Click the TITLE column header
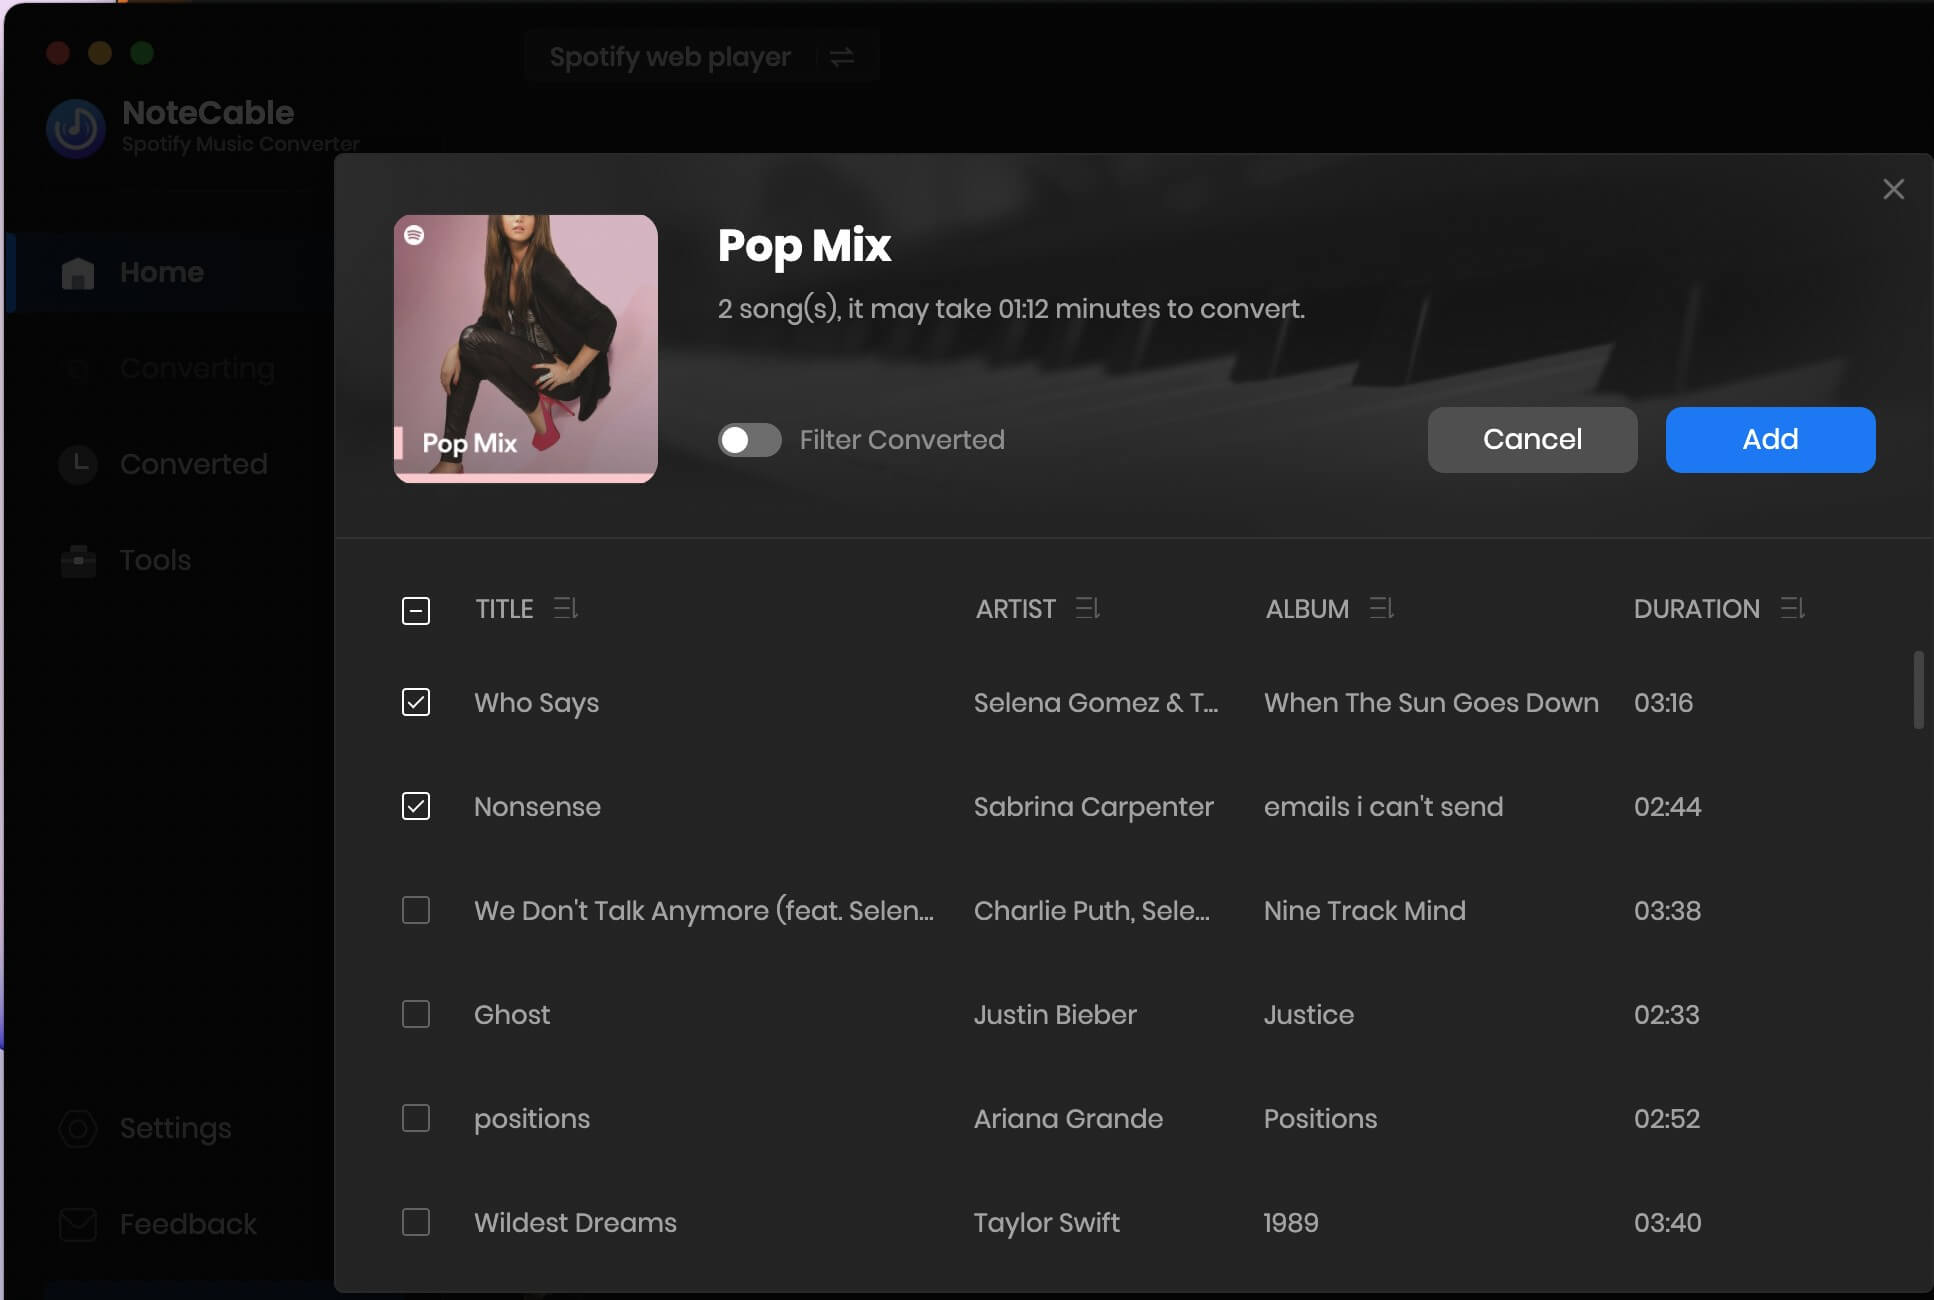 [504, 609]
